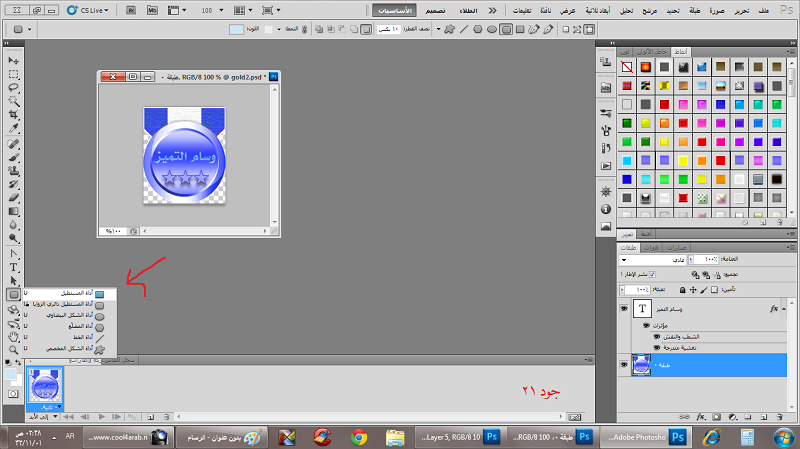Select the Type tool in the toolbox
Image resolution: width=800 pixels, height=449 pixels.
coord(14,268)
